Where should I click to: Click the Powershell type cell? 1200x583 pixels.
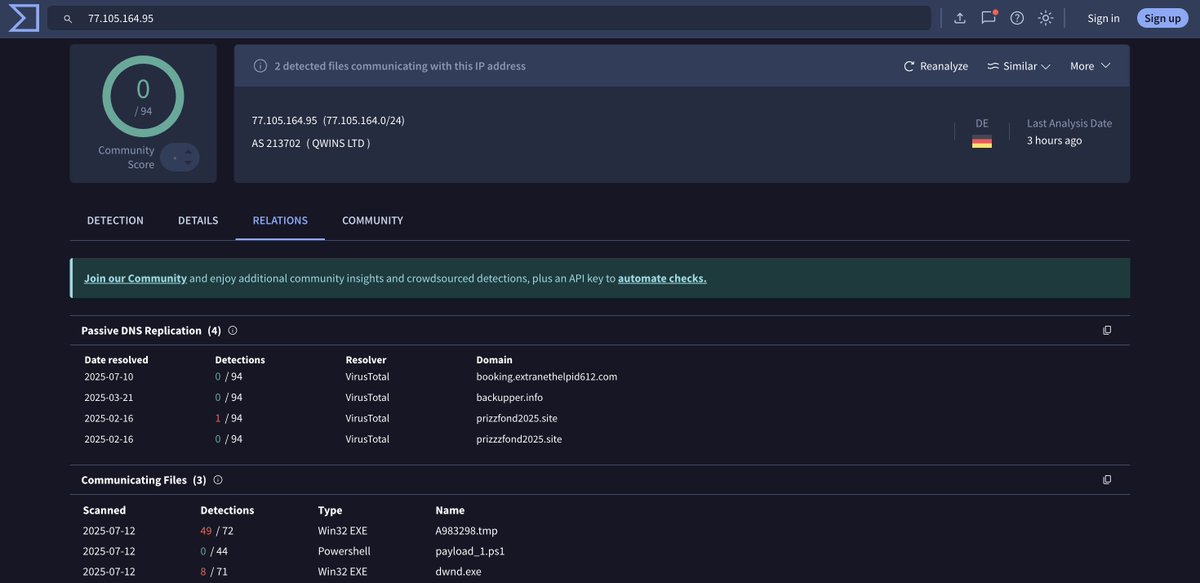point(344,551)
